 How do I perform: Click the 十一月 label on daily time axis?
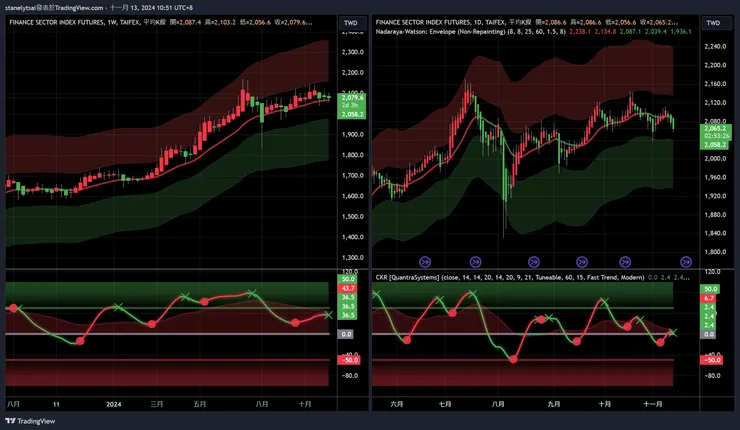[653, 404]
